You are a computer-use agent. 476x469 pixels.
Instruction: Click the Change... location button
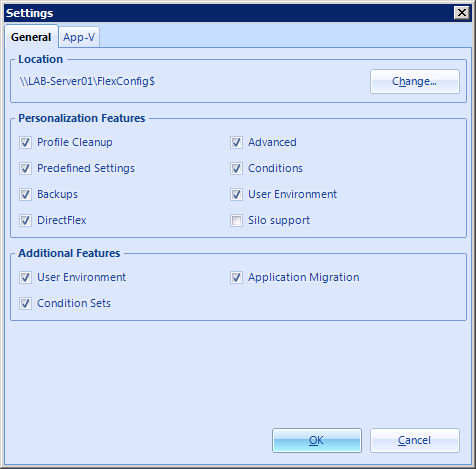point(415,81)
